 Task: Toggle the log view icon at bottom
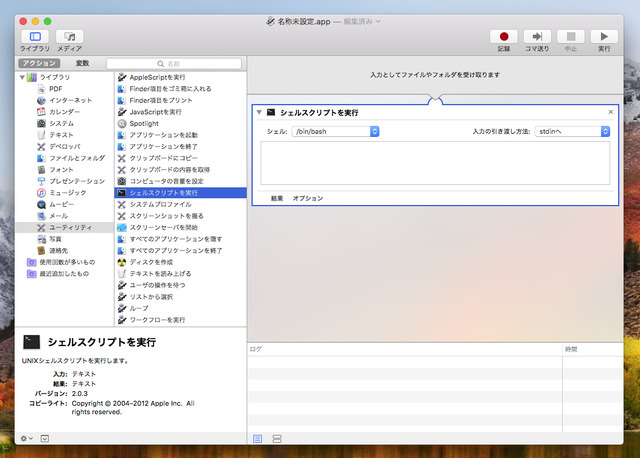[x=258, y=439]
